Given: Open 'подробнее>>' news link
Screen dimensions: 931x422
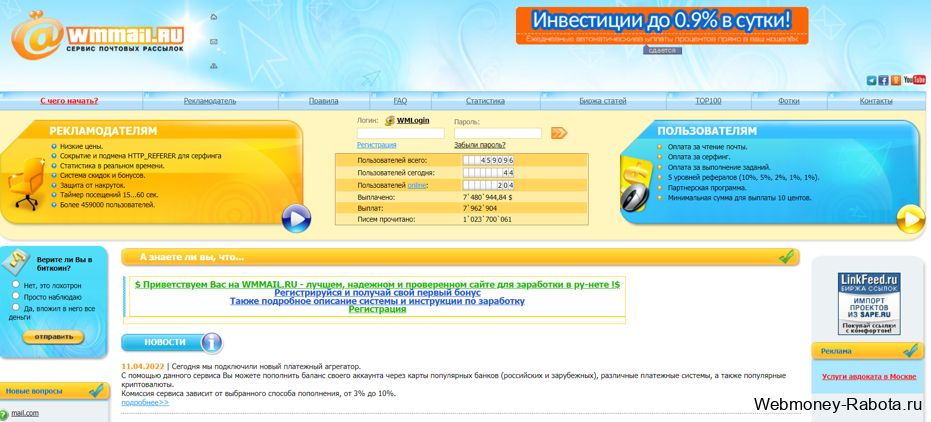Looking at the screenshot, I should point(145,402).
